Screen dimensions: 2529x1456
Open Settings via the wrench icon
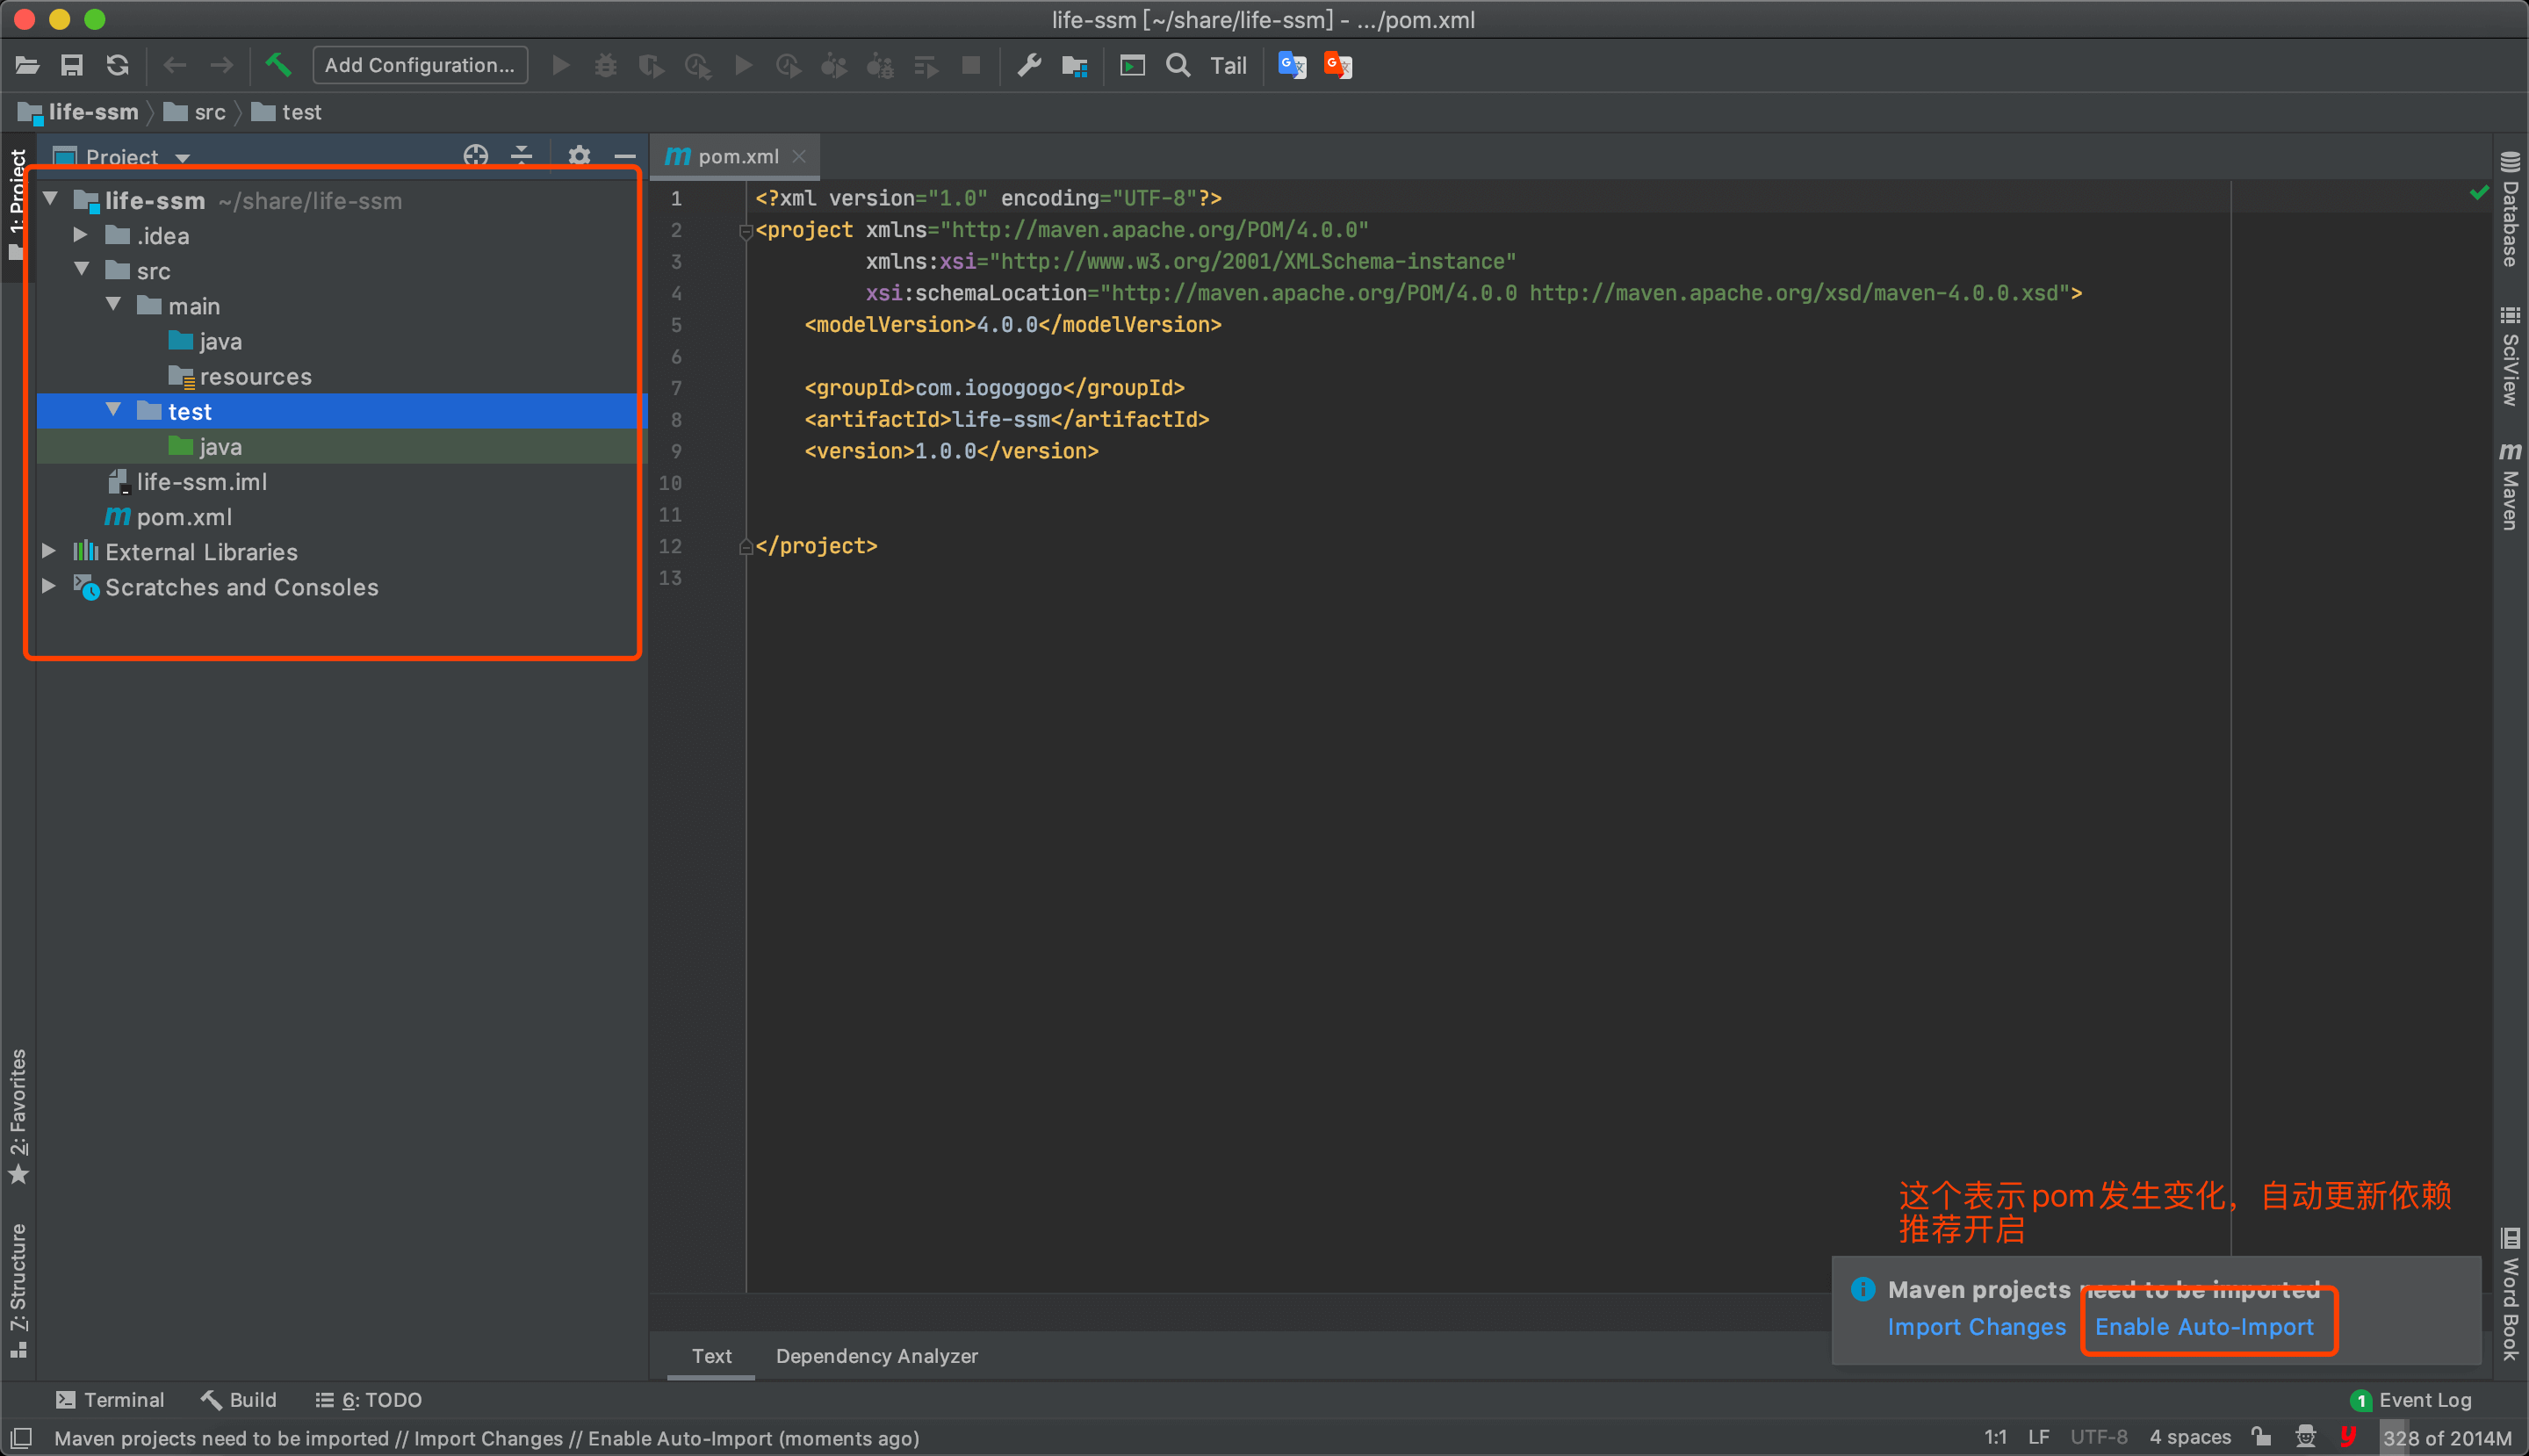[x=1029, y=66]
